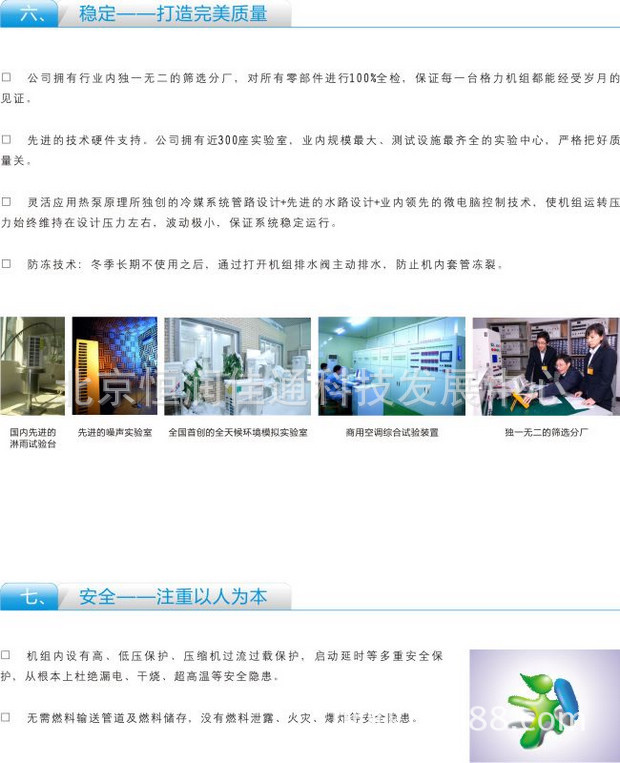Select the square bullet before "公司拥有行业内"

click(7, 77)
